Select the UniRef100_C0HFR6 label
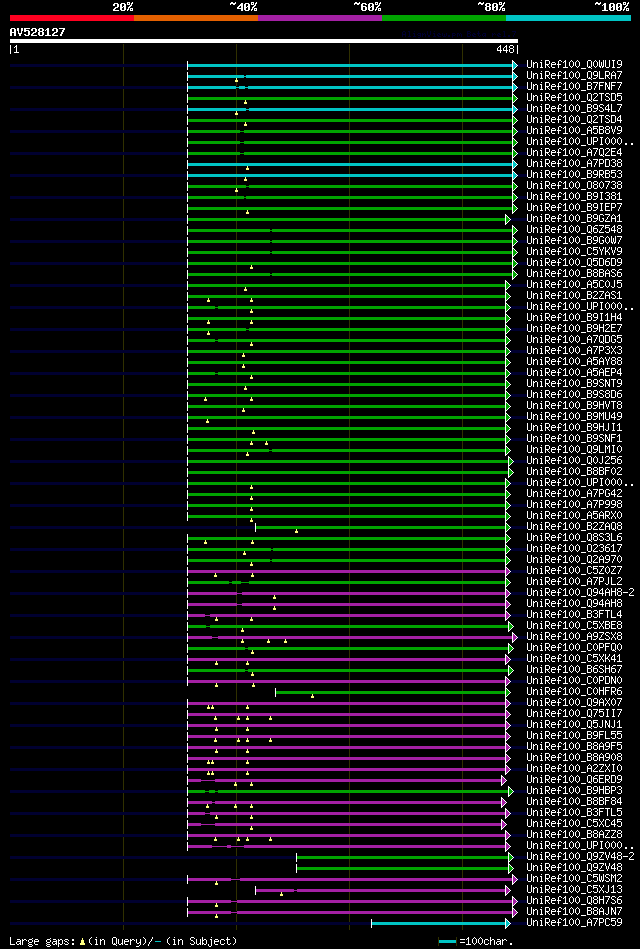Viewport: 640px width, 949px height. (x=575, y=692)
